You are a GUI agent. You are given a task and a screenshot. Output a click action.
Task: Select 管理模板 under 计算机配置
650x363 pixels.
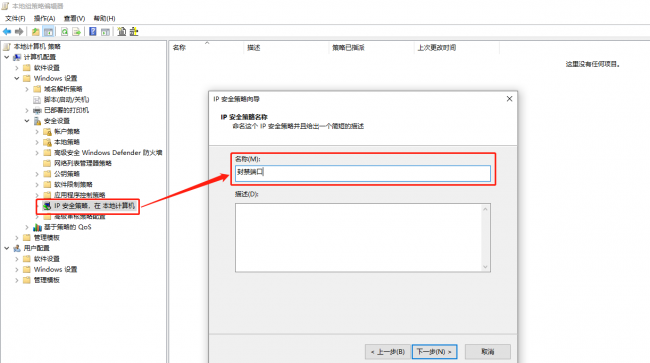(46, 238)
